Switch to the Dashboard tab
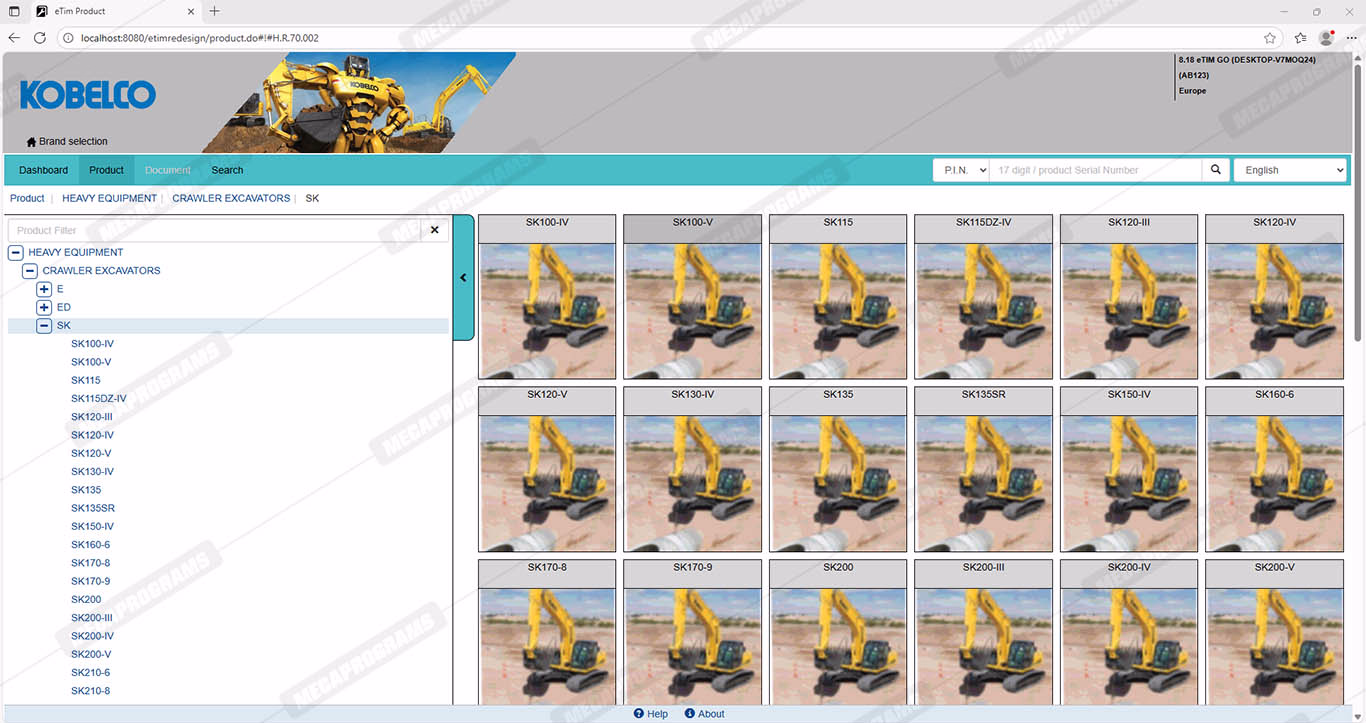 pos(43,170)
